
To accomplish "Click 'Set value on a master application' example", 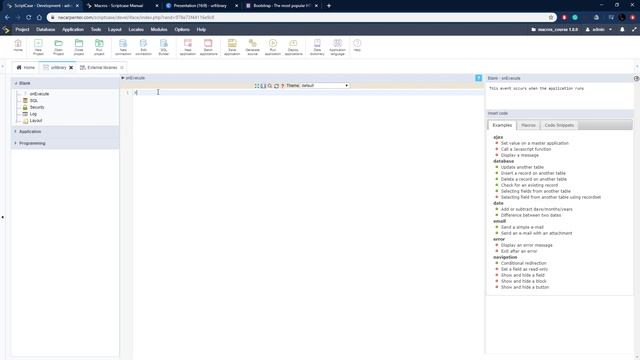I will tap(535, 143).
